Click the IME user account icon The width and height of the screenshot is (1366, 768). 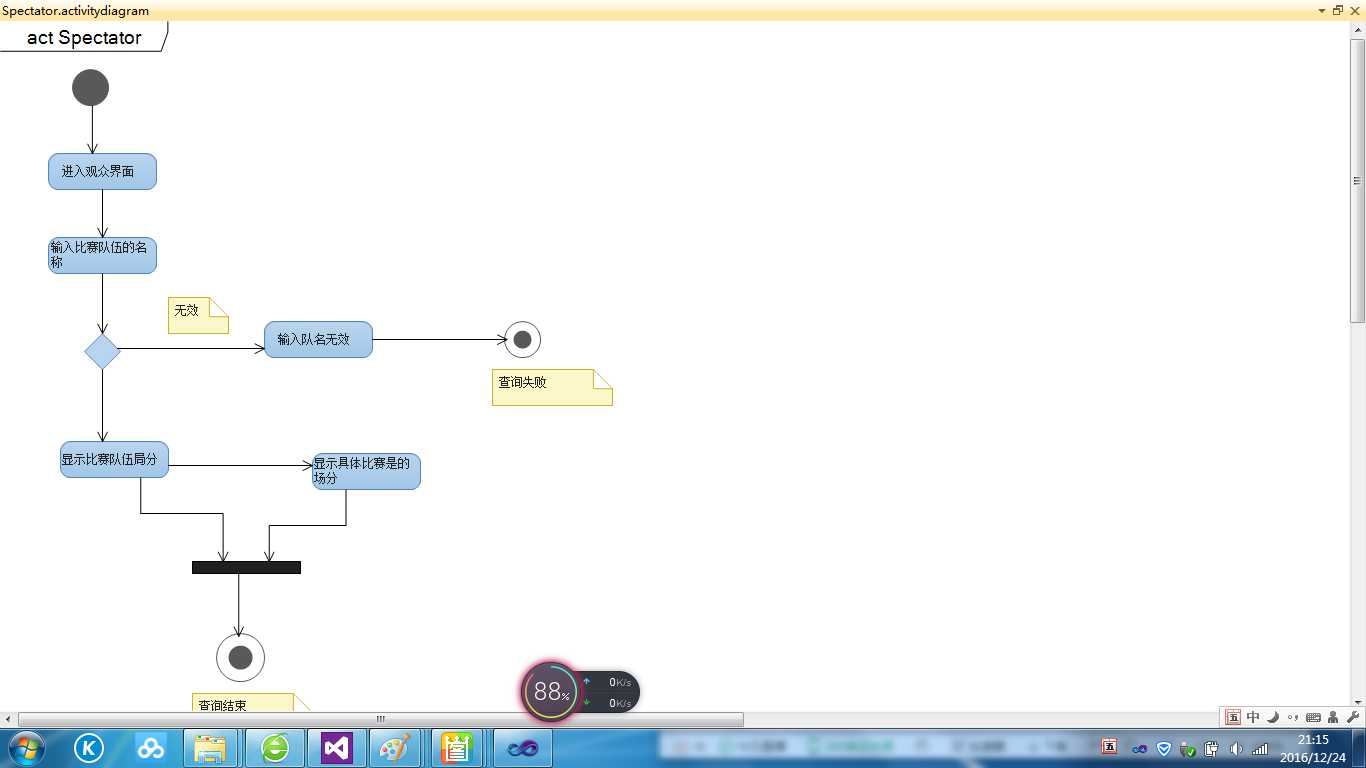coord(1333,717)
